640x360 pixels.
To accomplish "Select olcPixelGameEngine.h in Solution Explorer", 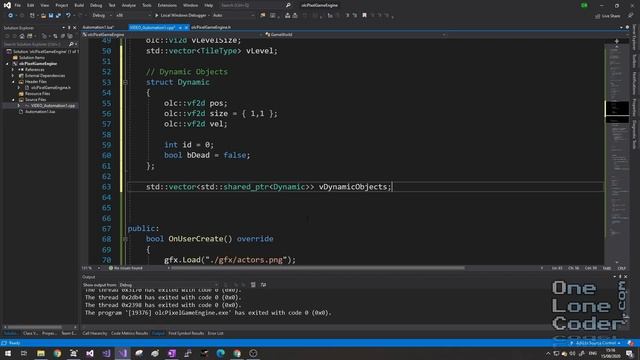I will [x=51, y=88].
